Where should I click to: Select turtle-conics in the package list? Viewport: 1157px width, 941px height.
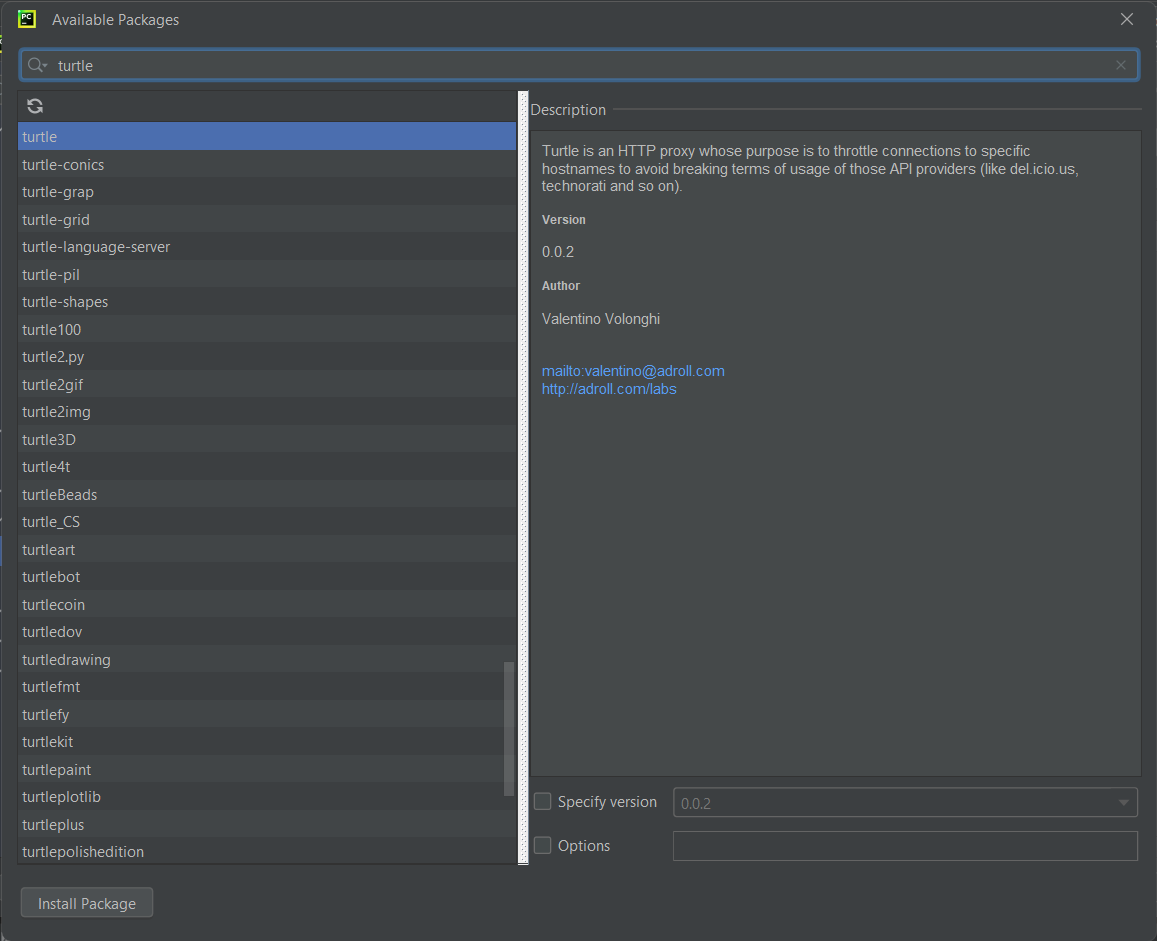click(x=63, y=164)
